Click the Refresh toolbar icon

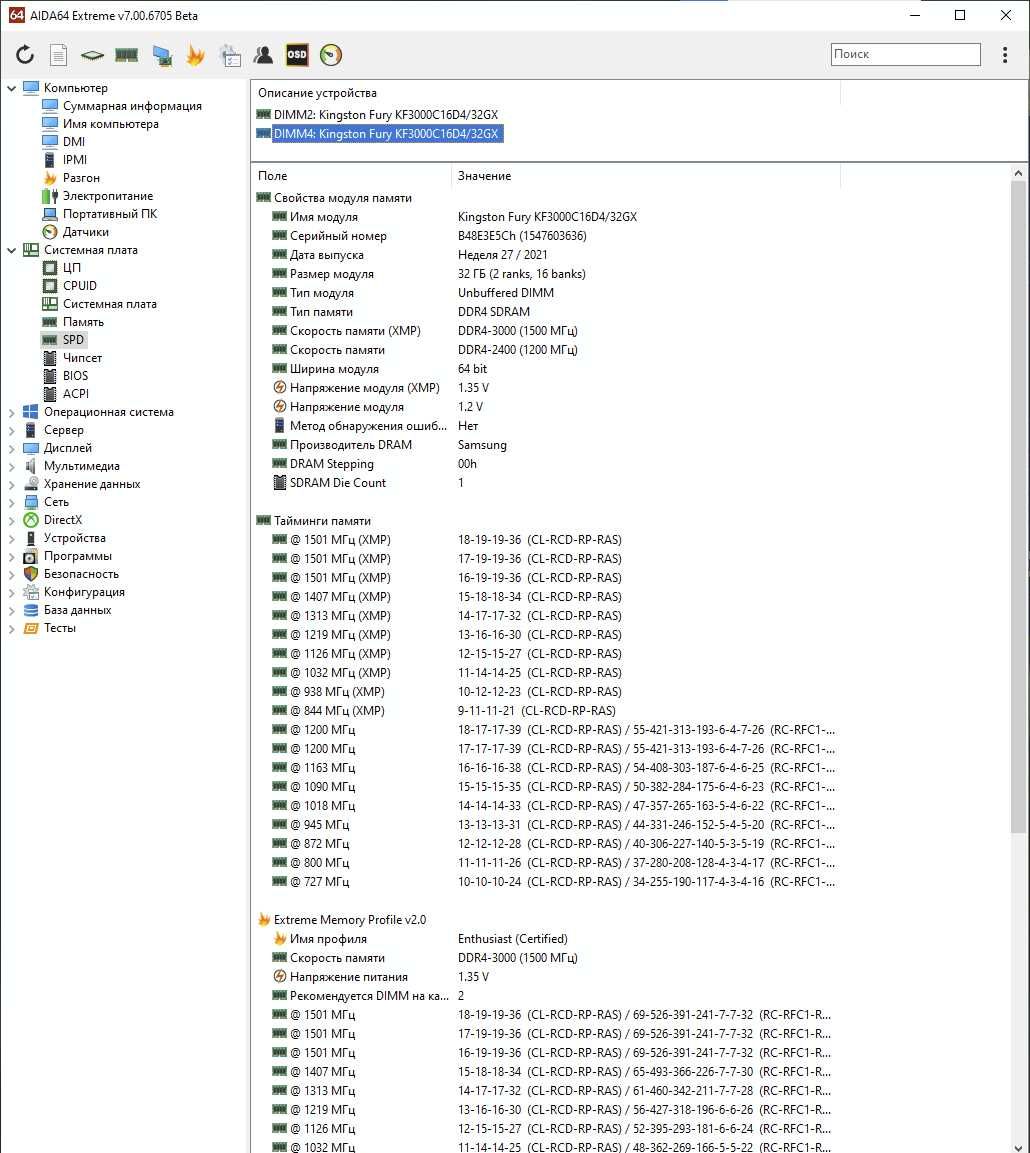click(24, 54)
